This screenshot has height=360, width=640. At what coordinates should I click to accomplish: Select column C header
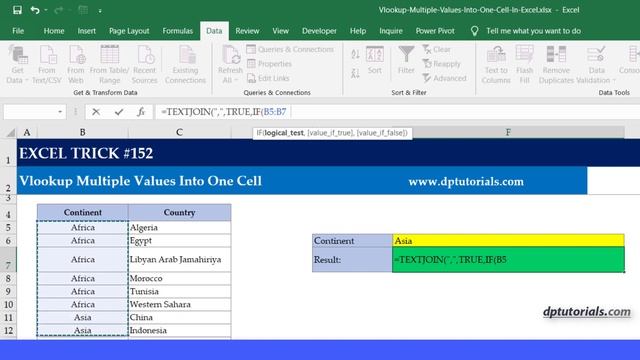coord(179,132)
